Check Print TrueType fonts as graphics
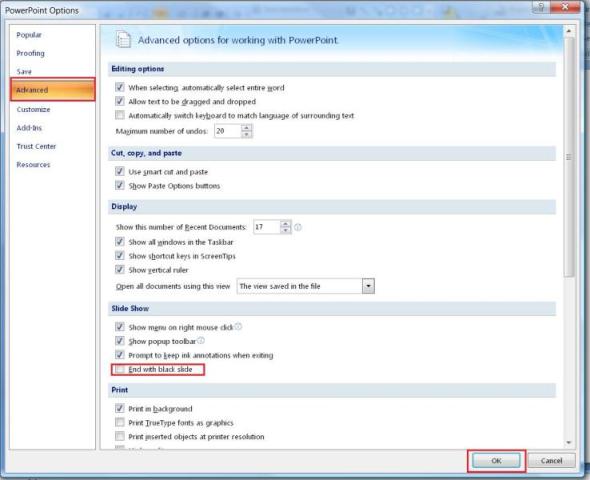 120,422
